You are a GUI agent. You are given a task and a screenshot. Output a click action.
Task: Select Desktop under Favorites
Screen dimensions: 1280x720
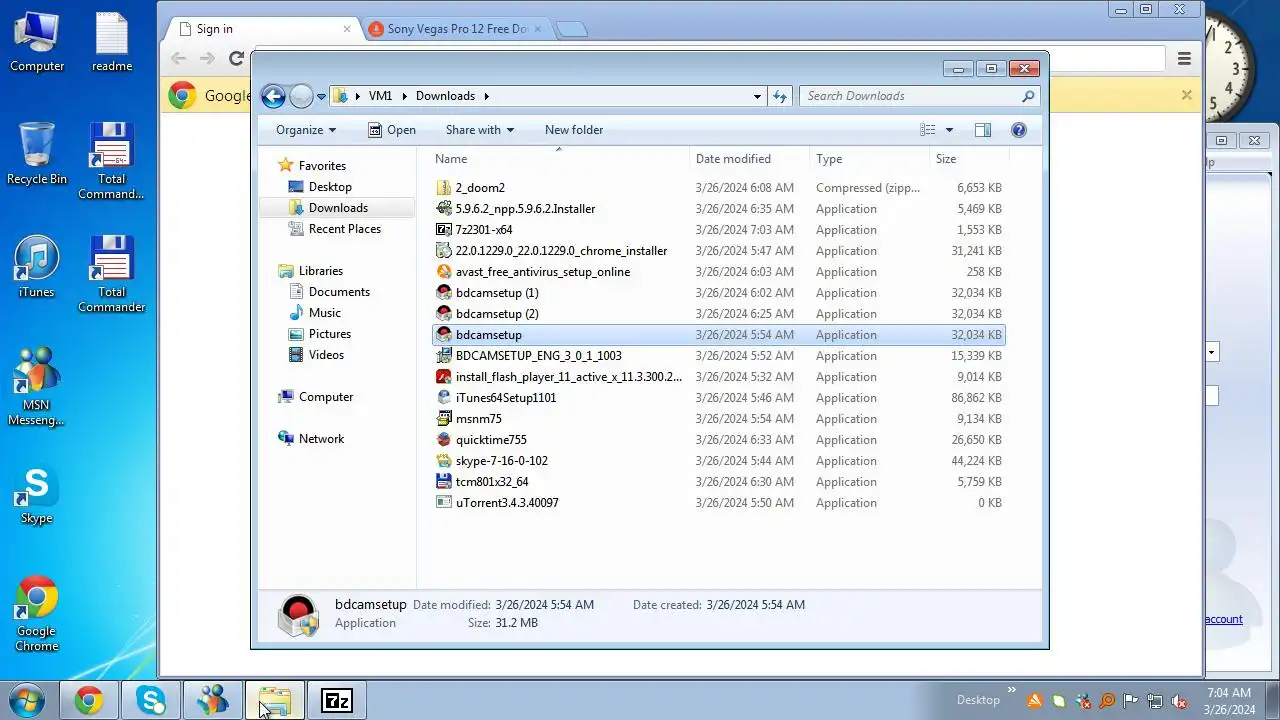pos(330,187)
